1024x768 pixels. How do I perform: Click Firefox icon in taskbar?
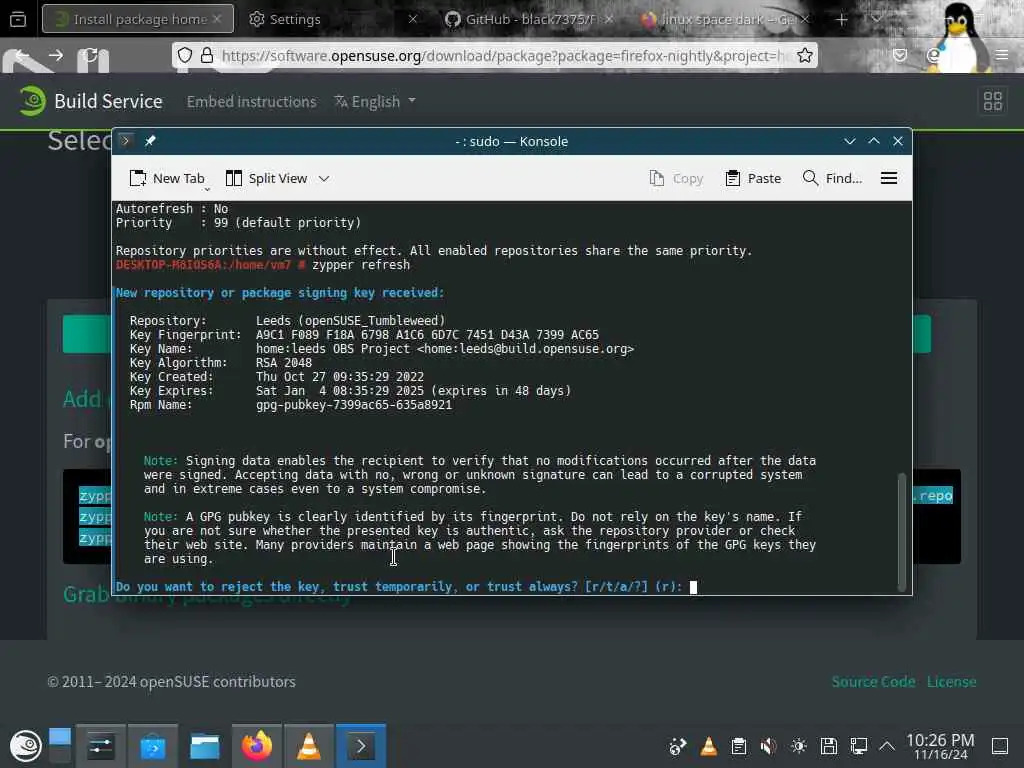pyautogui.click(x=257, y=746)
